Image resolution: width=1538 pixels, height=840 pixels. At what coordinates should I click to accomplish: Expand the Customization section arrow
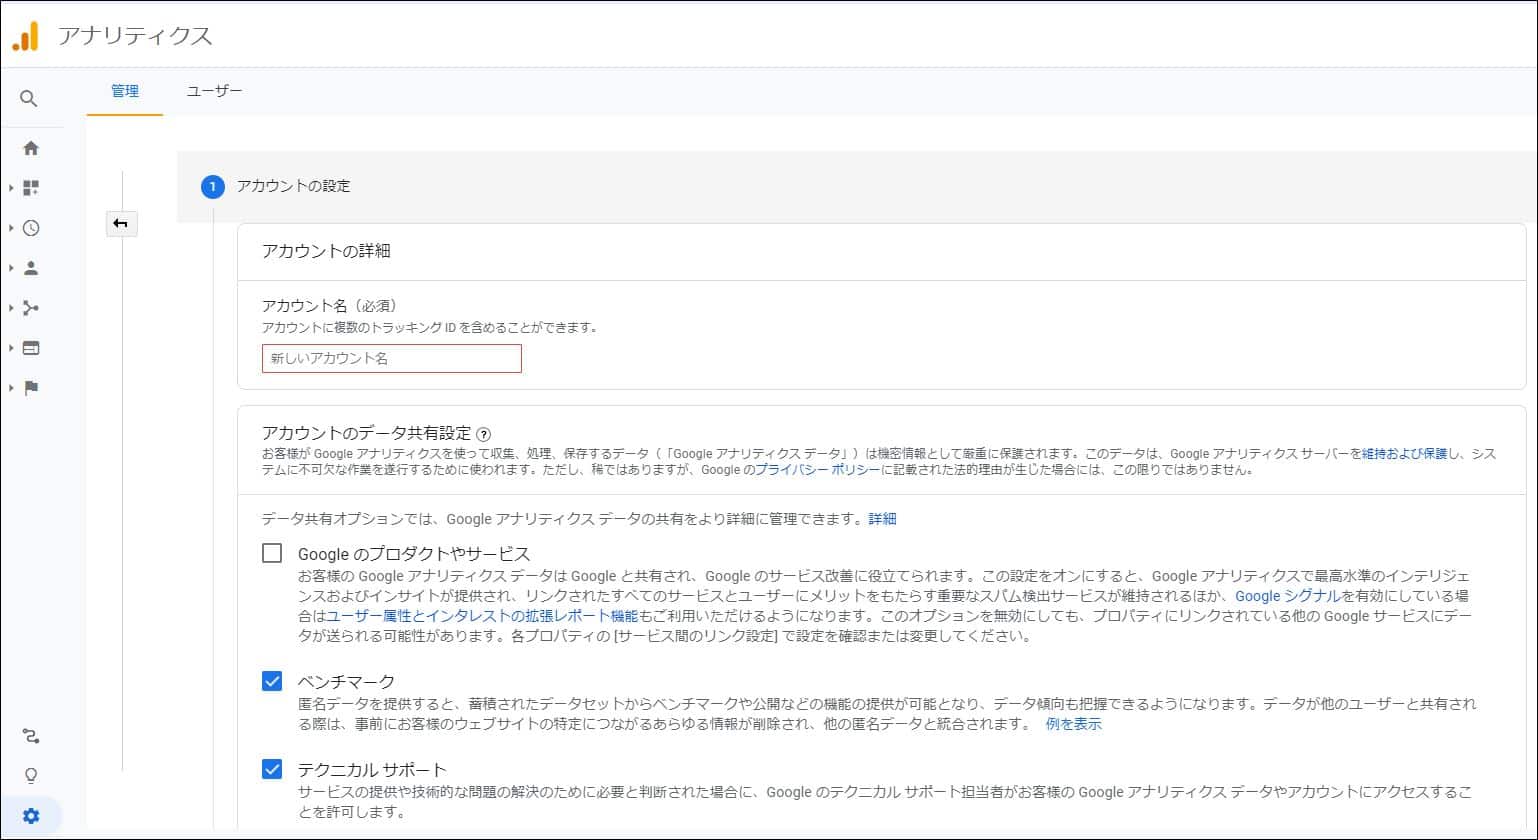(11, 188)
